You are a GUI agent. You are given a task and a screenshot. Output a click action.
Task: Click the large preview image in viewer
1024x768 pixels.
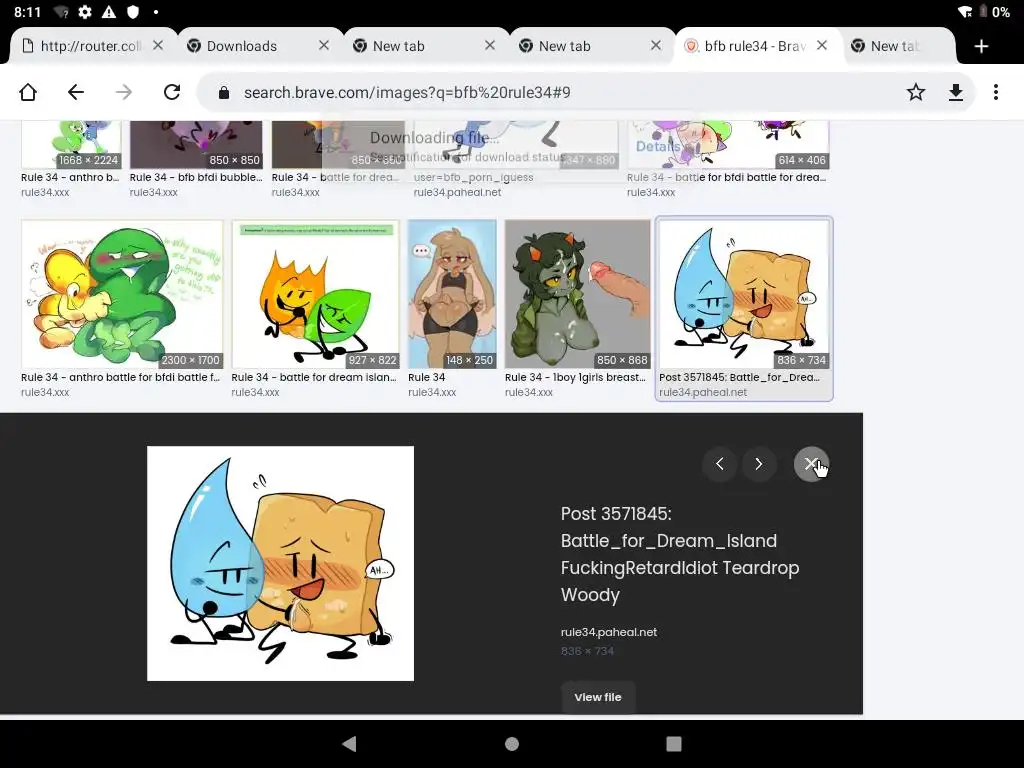click(280, 564)
